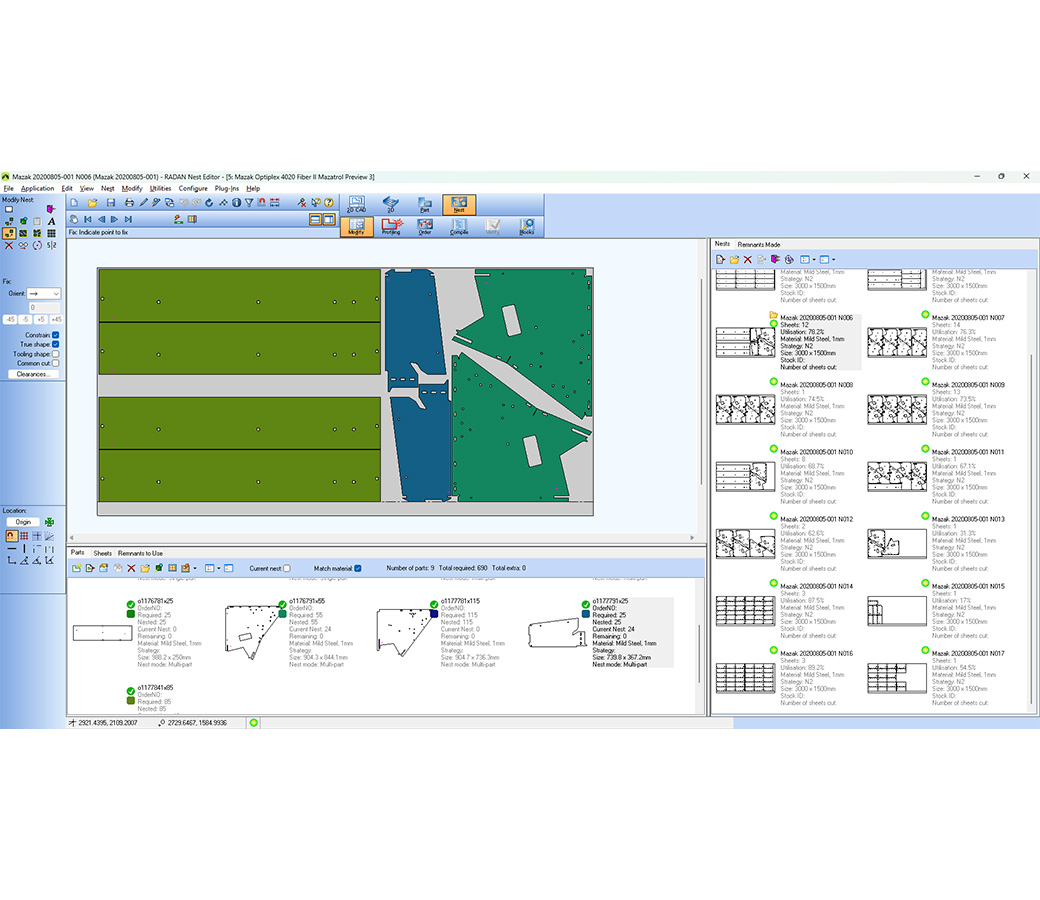The height and width of the screenshot is (900, 1040).
Task: Click the blue color swatch of part o1177781x115
Action: pos(434,614)
